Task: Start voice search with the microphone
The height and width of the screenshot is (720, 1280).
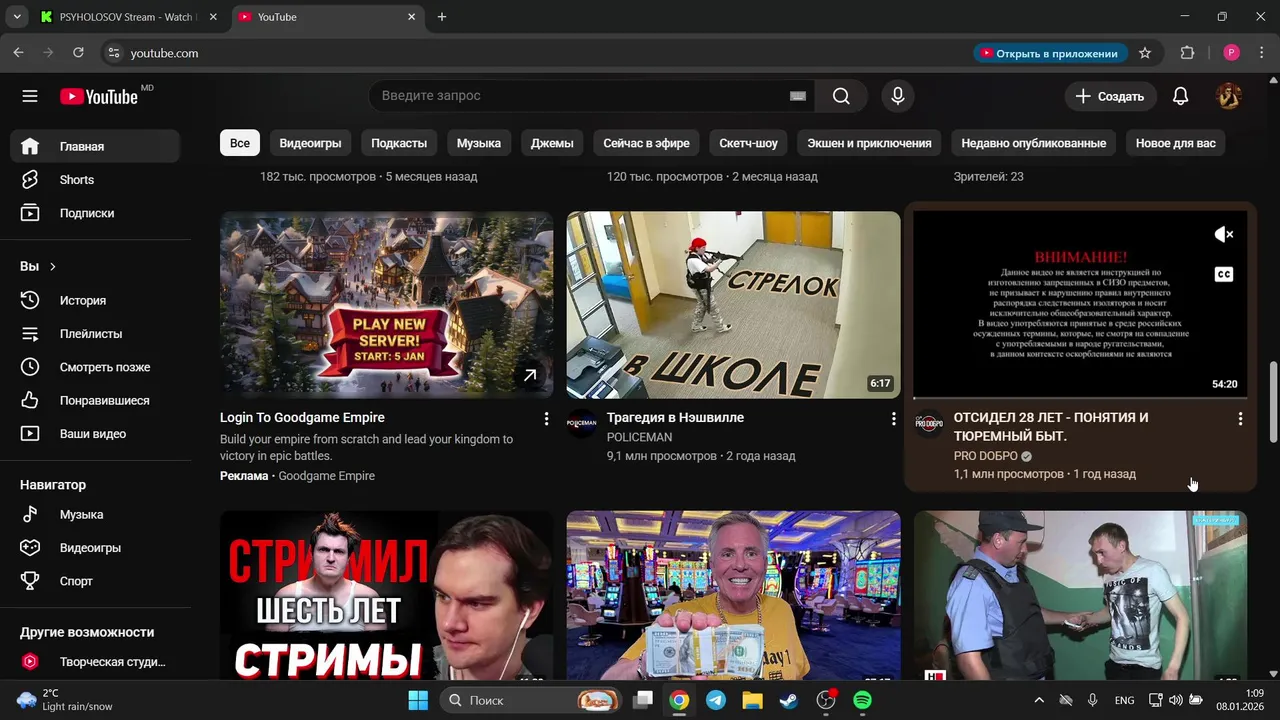Action: point(898,96)
